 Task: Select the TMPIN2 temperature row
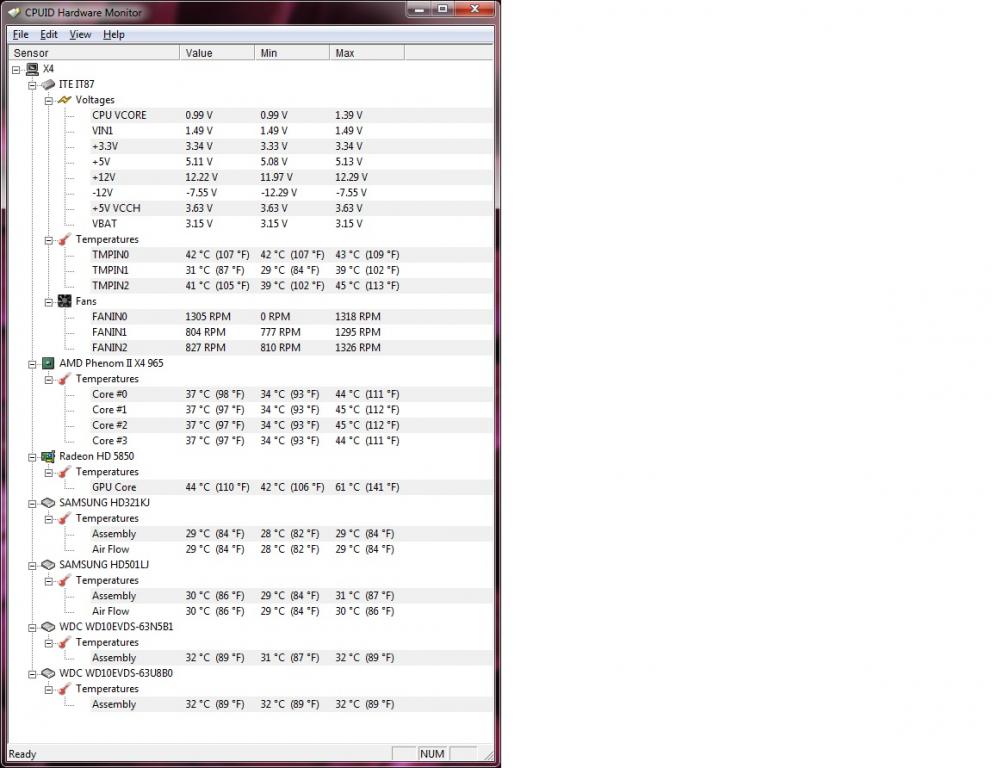pos(291,286)
